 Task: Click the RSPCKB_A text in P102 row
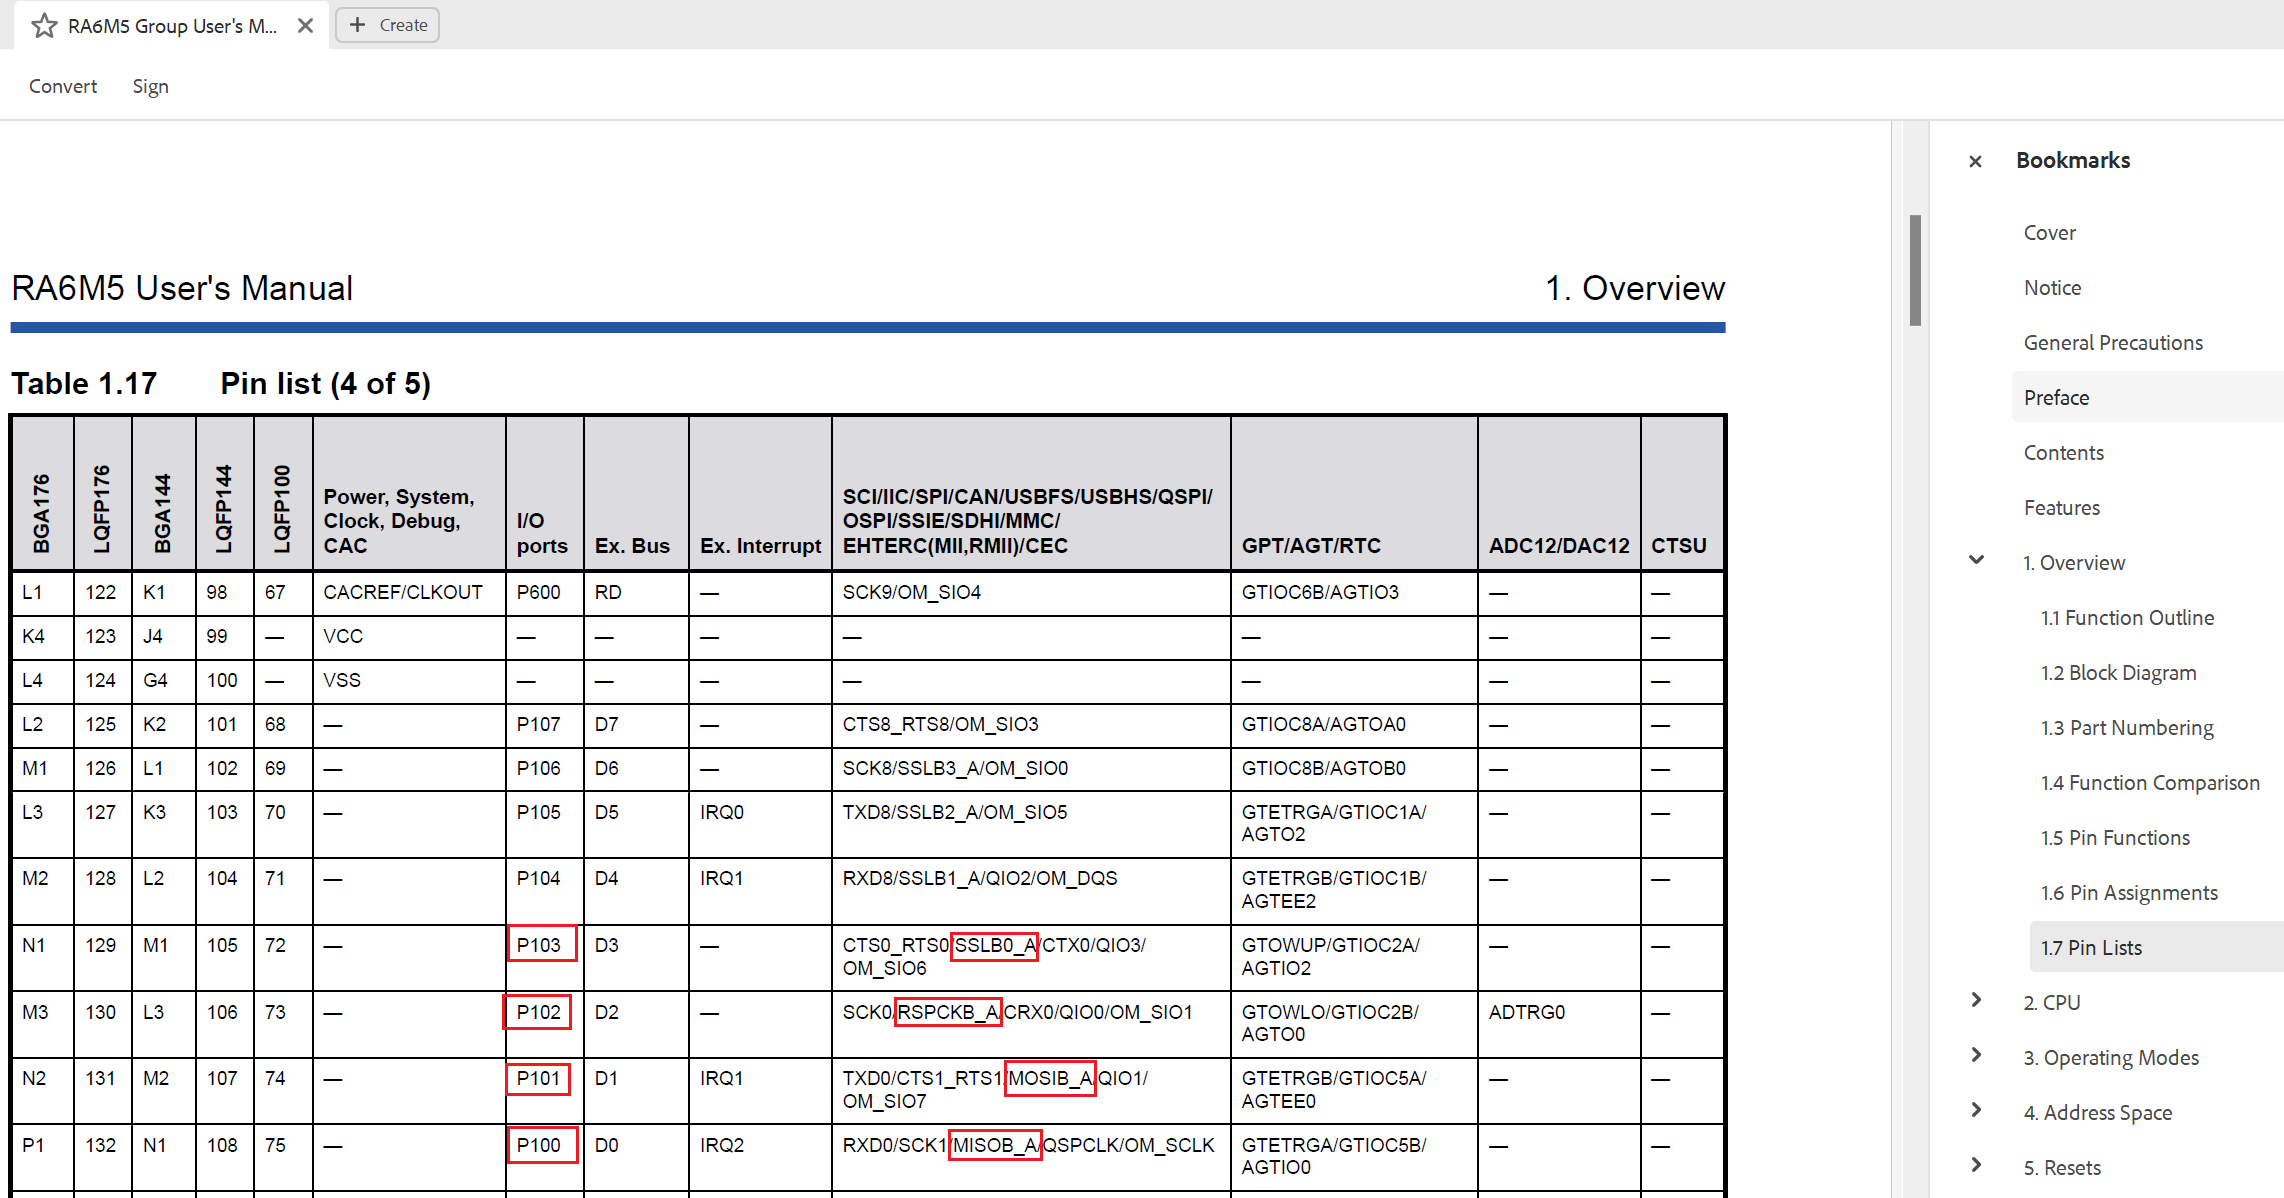pyautogui.click(x=948, y=1012)
